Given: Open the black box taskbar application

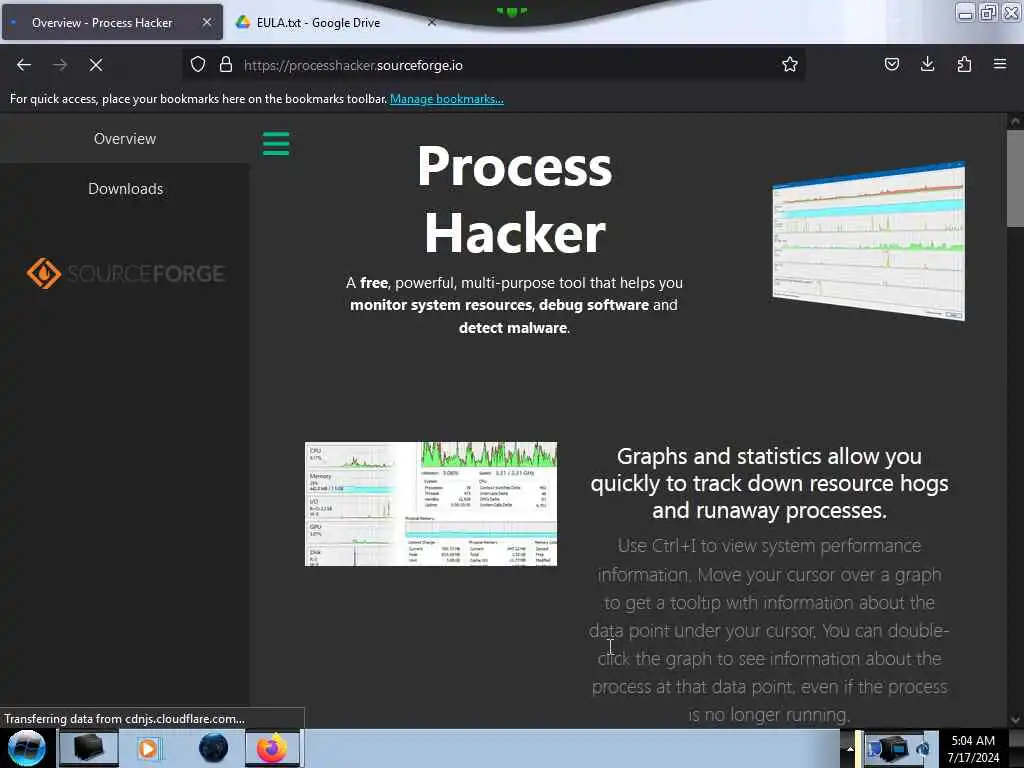Looking at the screenshot, I should coord(89,748).
